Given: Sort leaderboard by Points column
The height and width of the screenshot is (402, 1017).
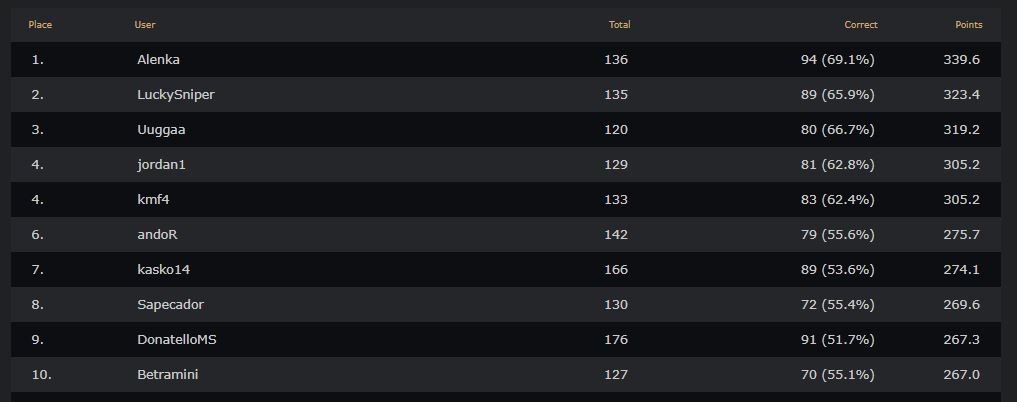Looking at the screenshot, I should point(968,25).
